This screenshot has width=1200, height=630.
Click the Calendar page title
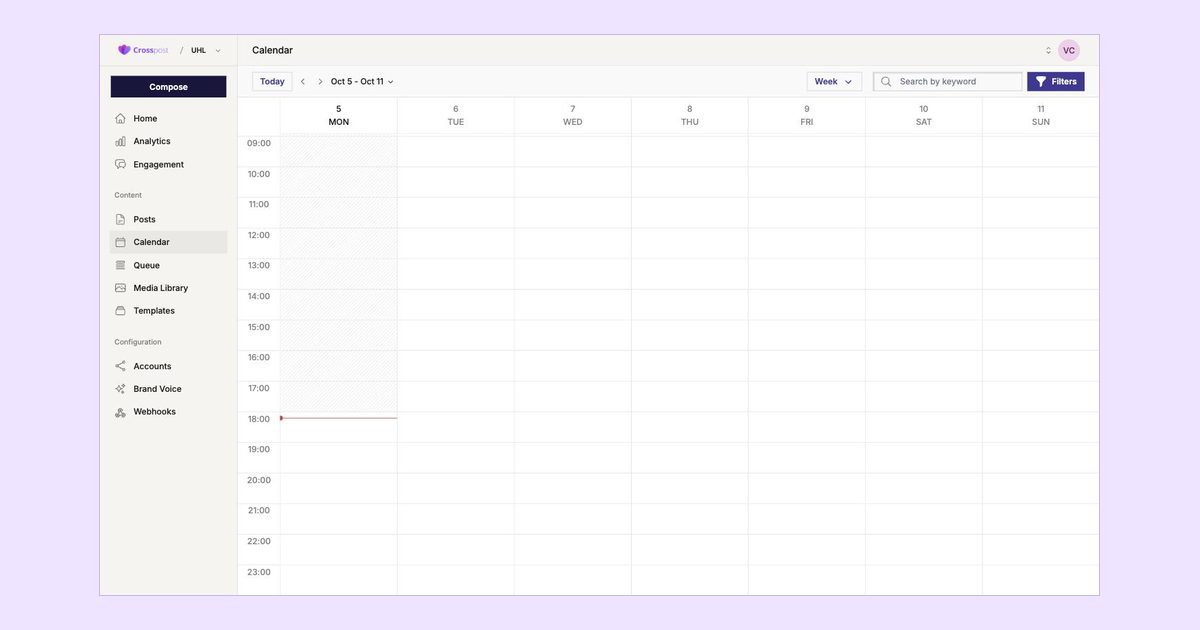[x=272, y=50]
